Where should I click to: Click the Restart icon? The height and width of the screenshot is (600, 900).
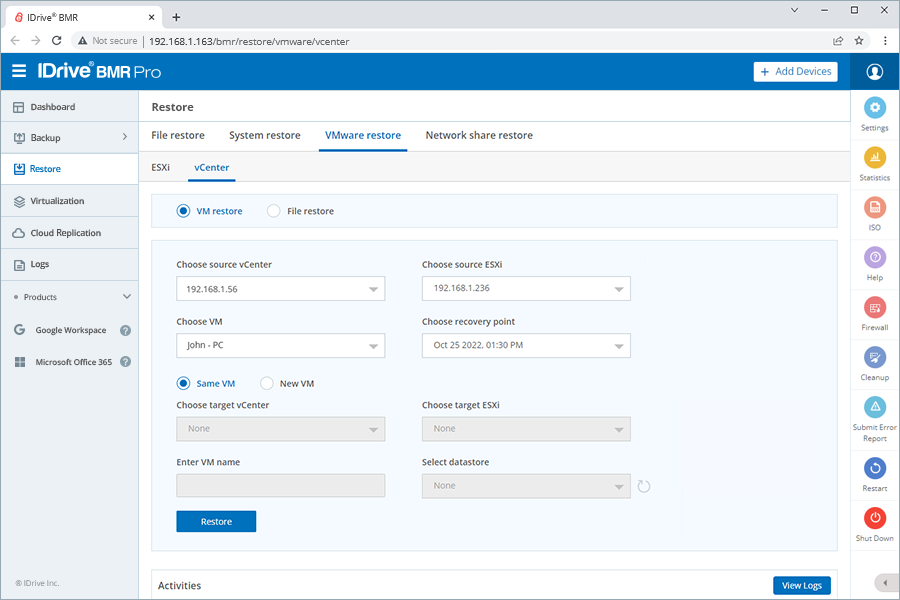(875, 468)
